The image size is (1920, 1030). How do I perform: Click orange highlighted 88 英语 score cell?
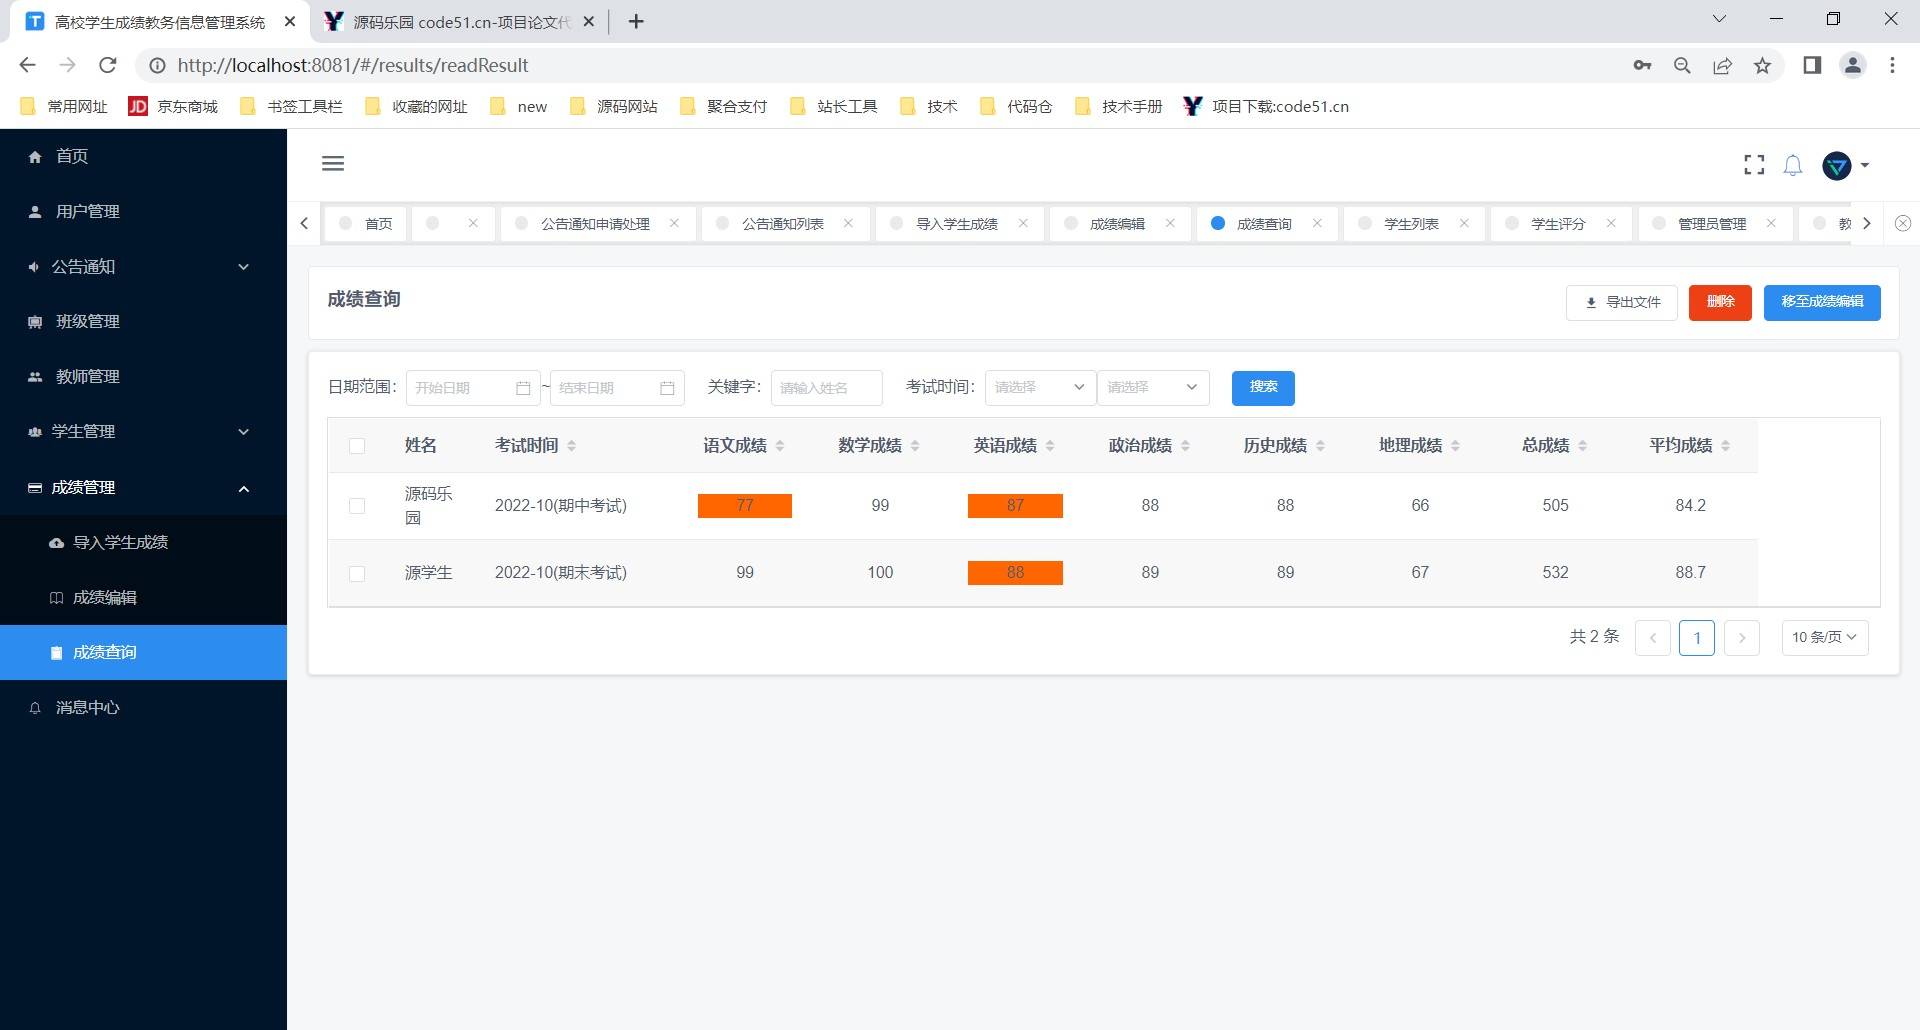[x=1015, y=573]
